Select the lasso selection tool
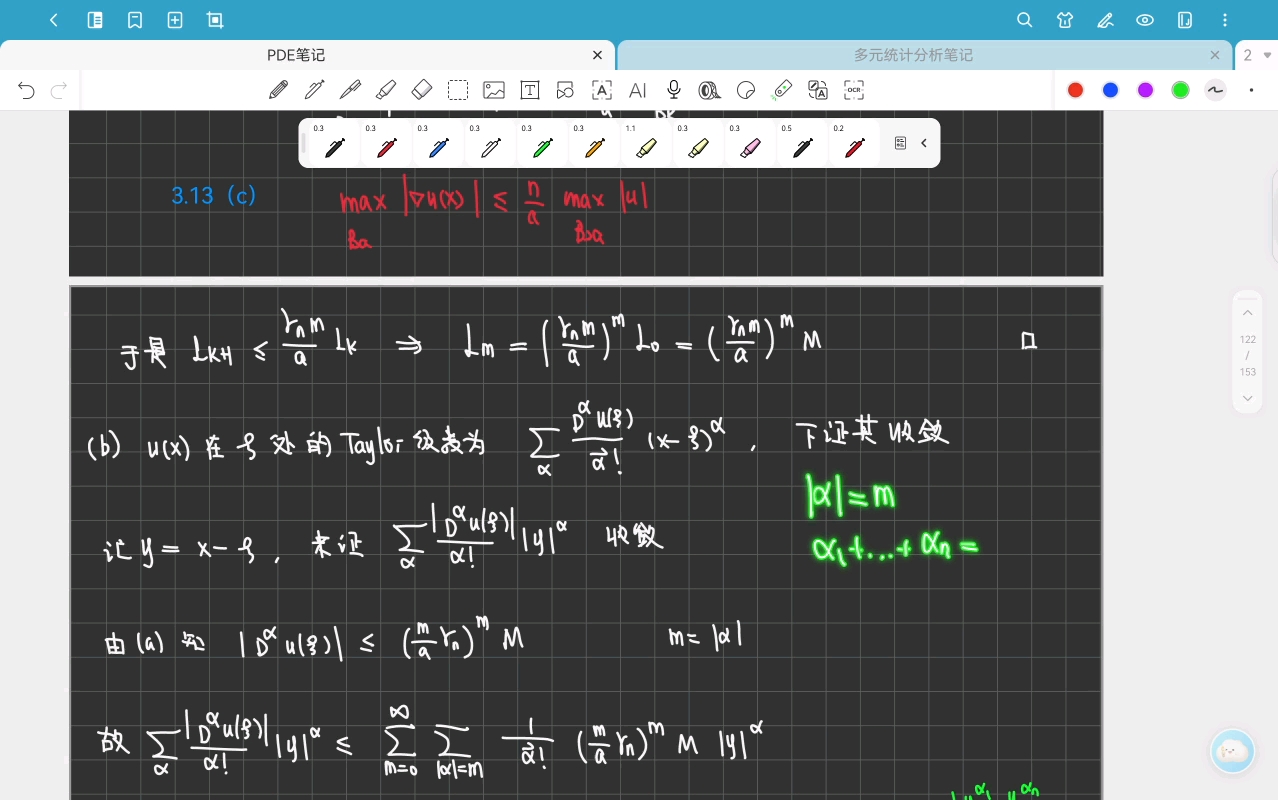Viewport: 1278px width, 800px height. click(x=458, y=90)
